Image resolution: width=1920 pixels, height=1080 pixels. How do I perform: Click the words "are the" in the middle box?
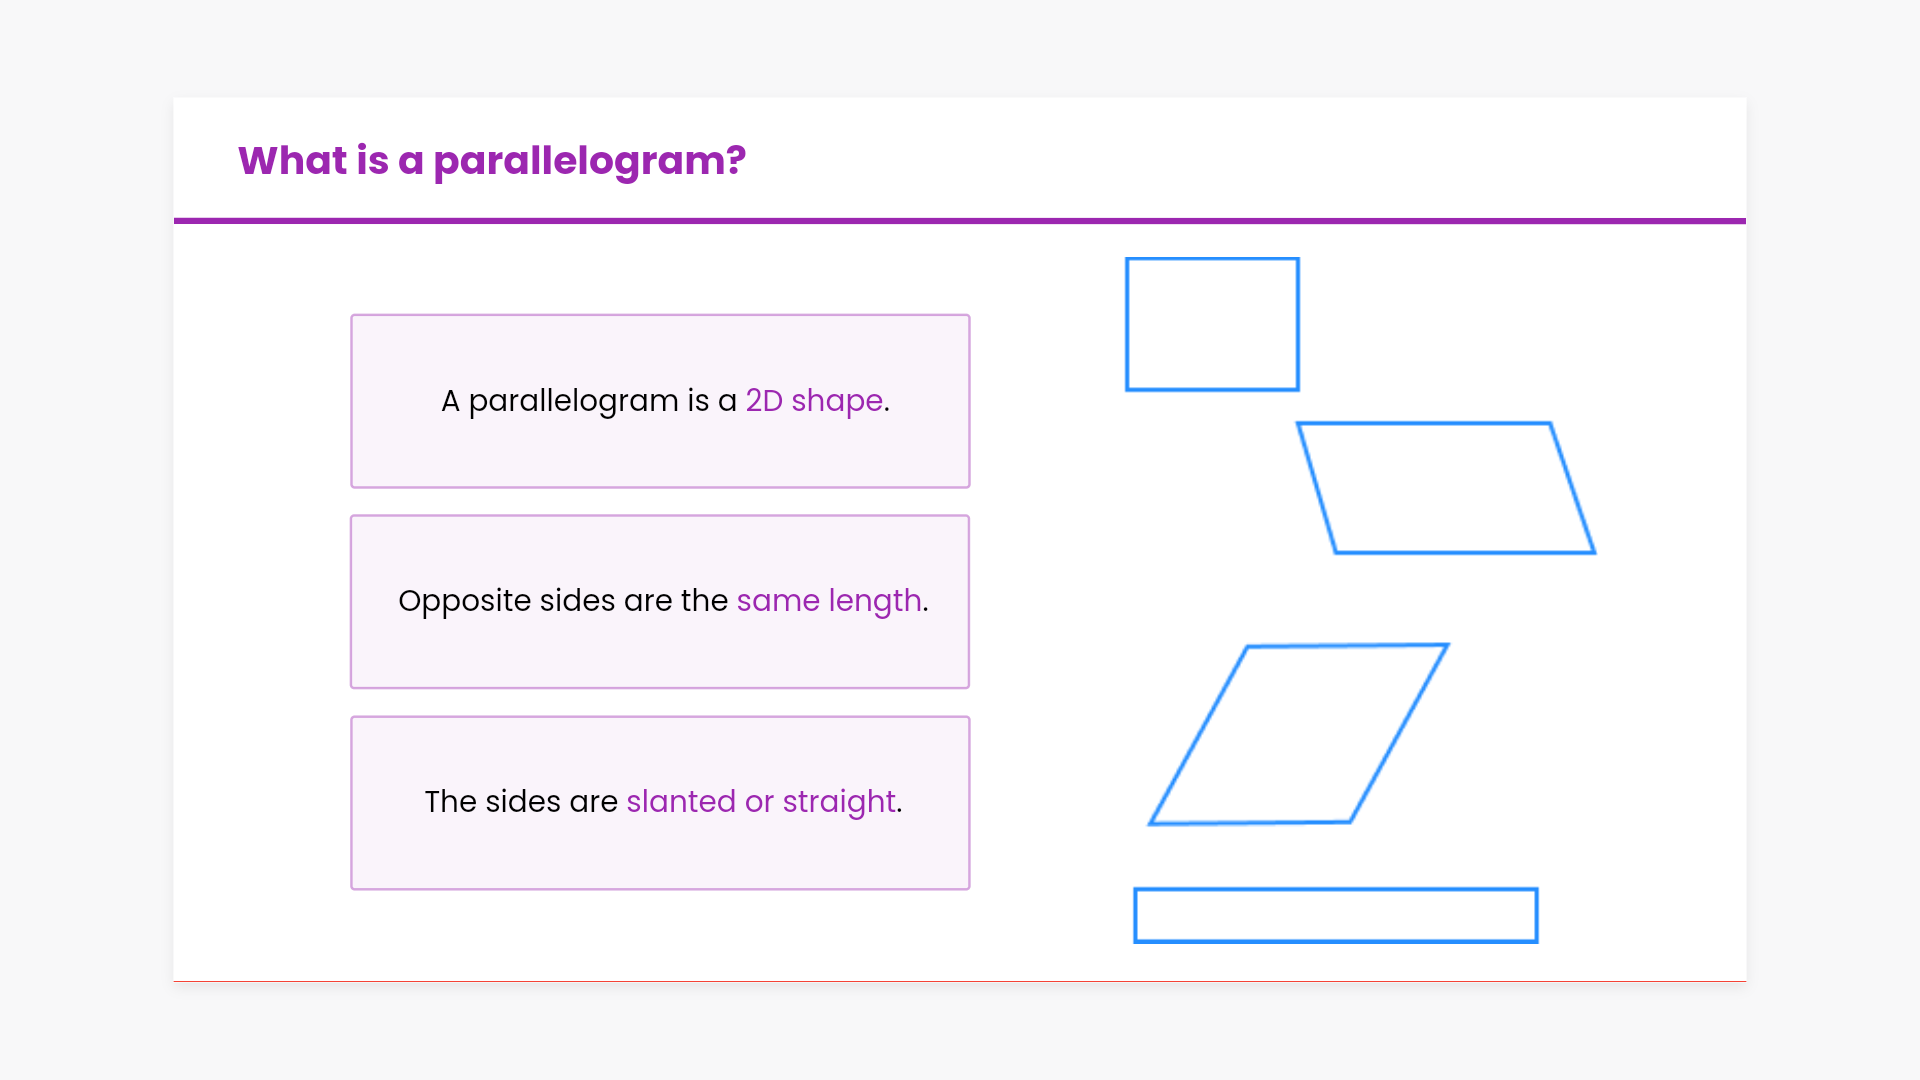click(x=675, y=601)
